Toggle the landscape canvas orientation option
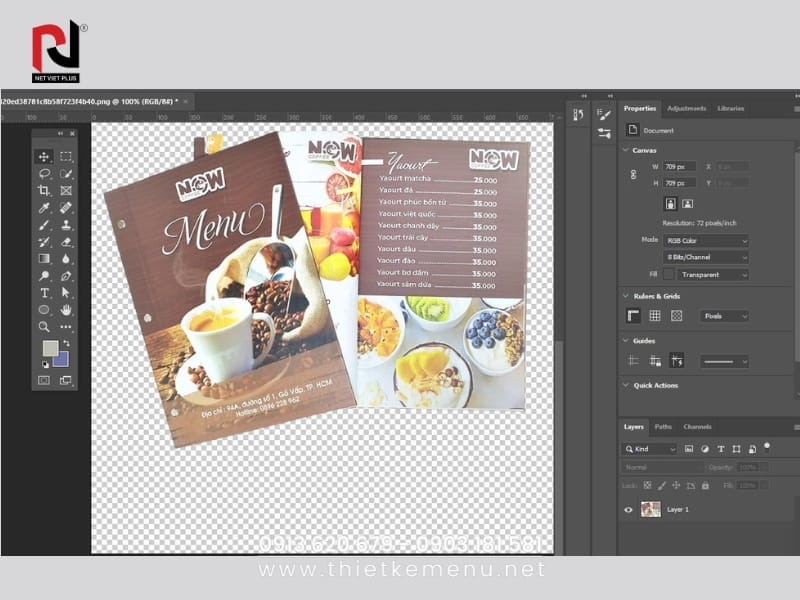Viewport: 800px width, 600px height. 688,202
